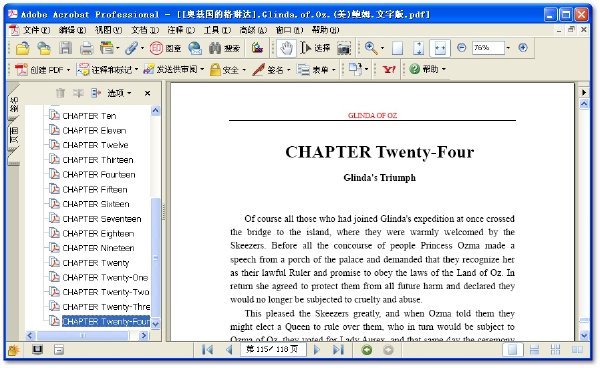Click the attach file paperclip icon
This screenshot has width=600, height=368.
[x=131, y=48]
